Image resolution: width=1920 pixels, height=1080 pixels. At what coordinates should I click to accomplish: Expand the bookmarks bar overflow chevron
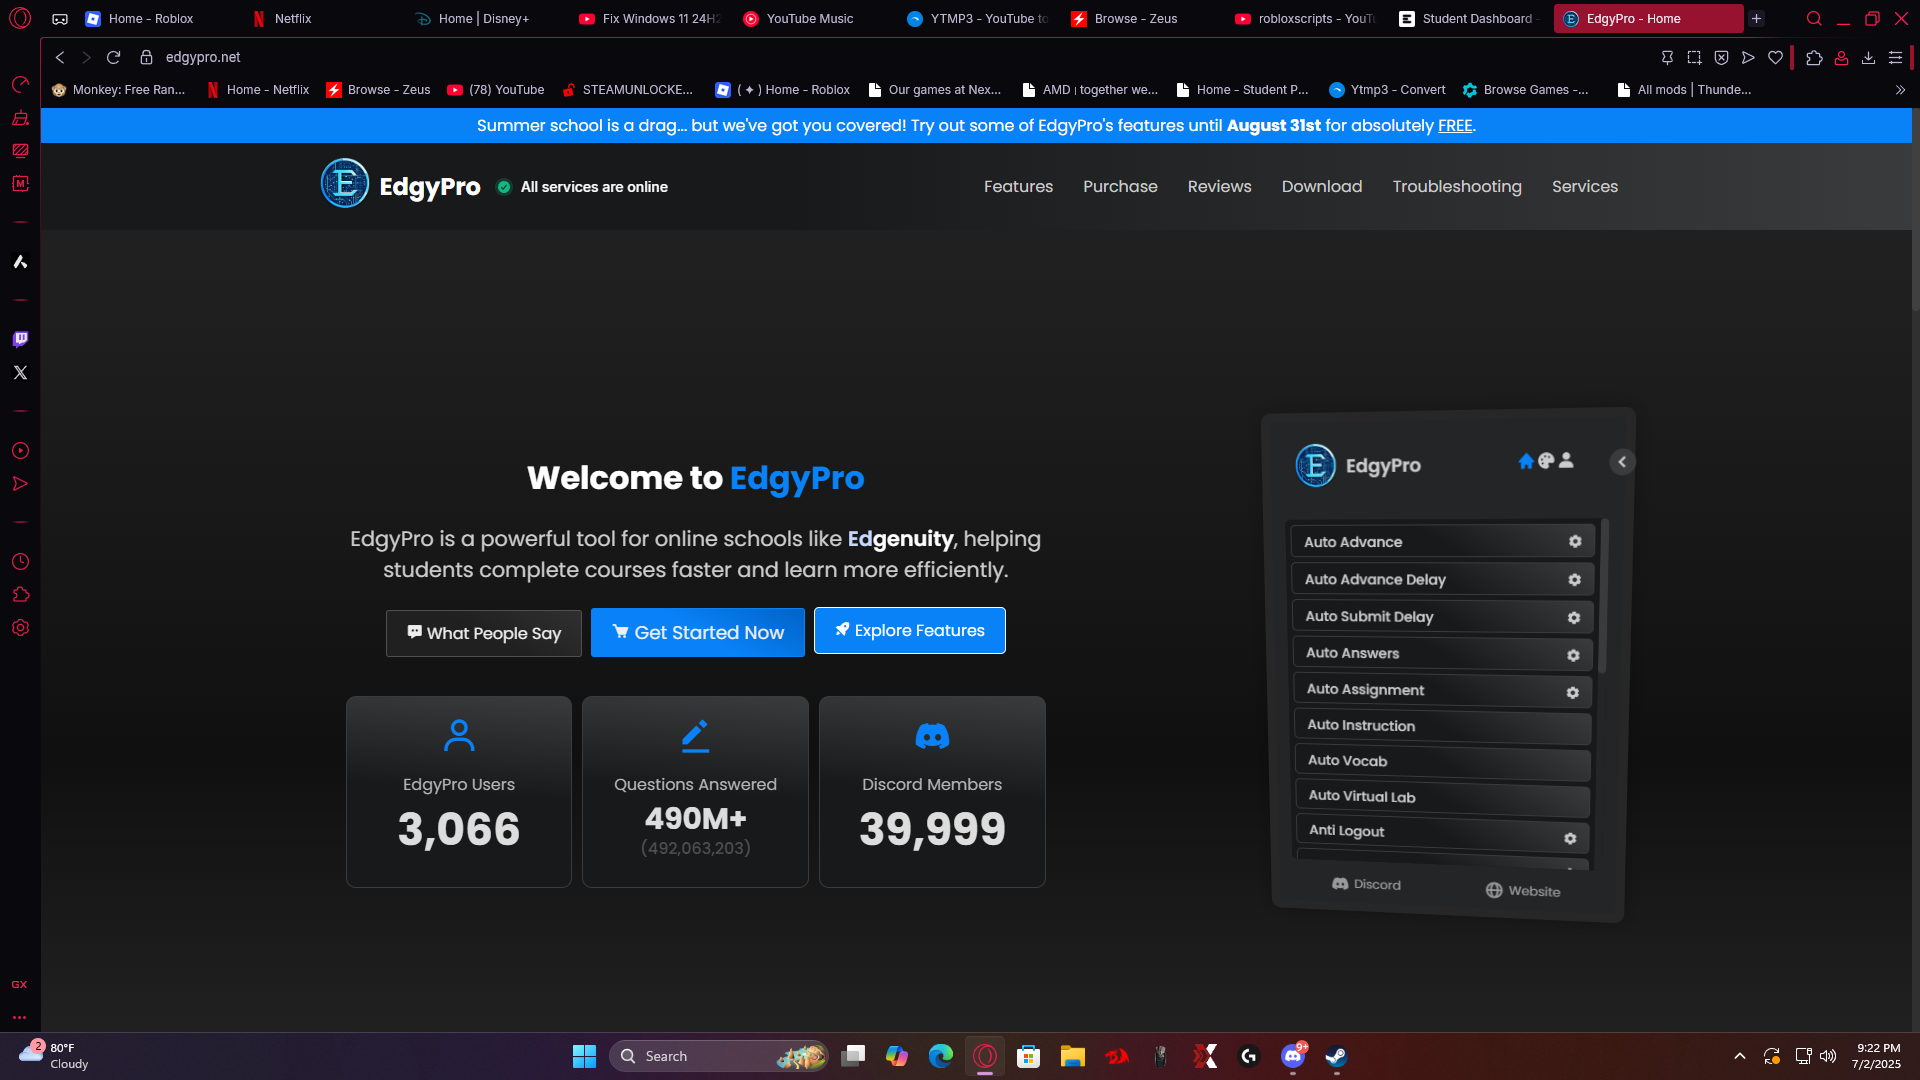[1900, 90]
